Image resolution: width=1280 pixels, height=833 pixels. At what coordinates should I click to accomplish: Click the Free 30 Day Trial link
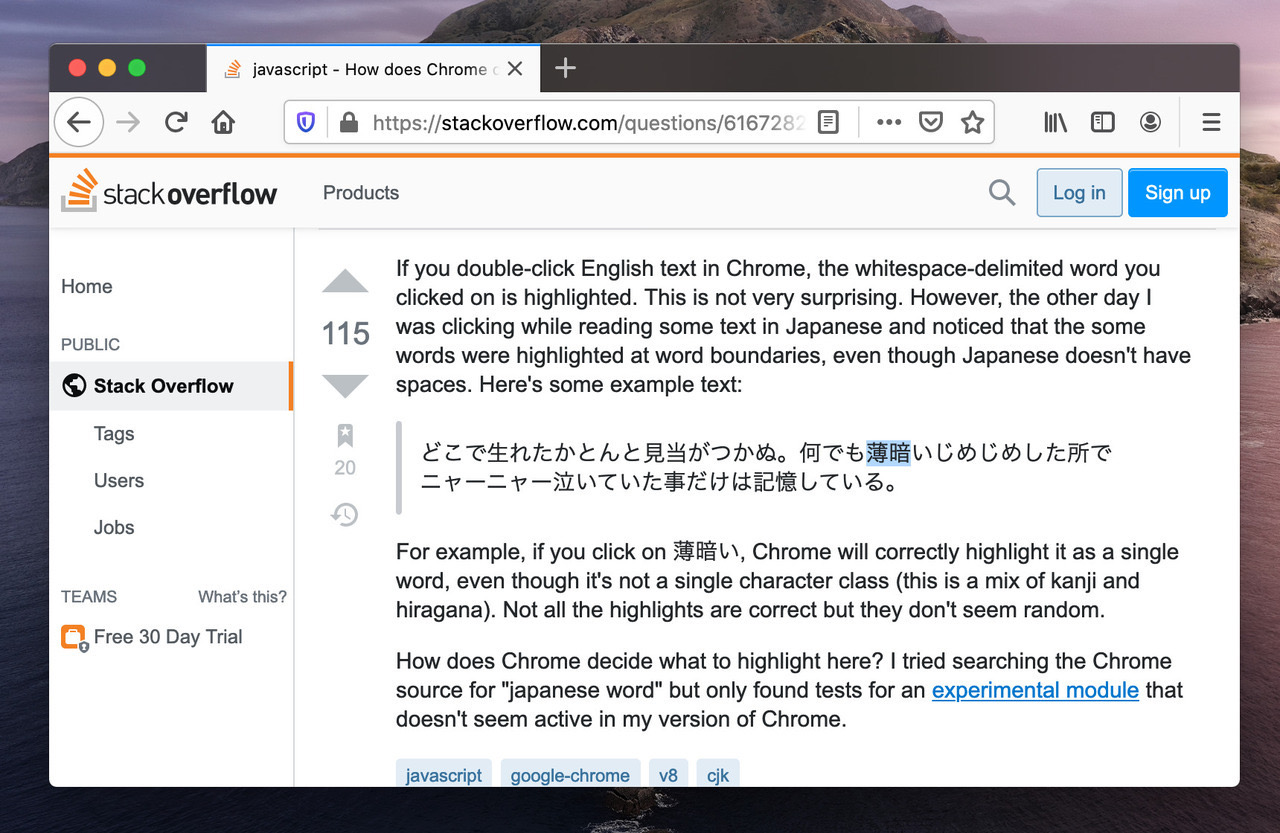coord(168,637)
